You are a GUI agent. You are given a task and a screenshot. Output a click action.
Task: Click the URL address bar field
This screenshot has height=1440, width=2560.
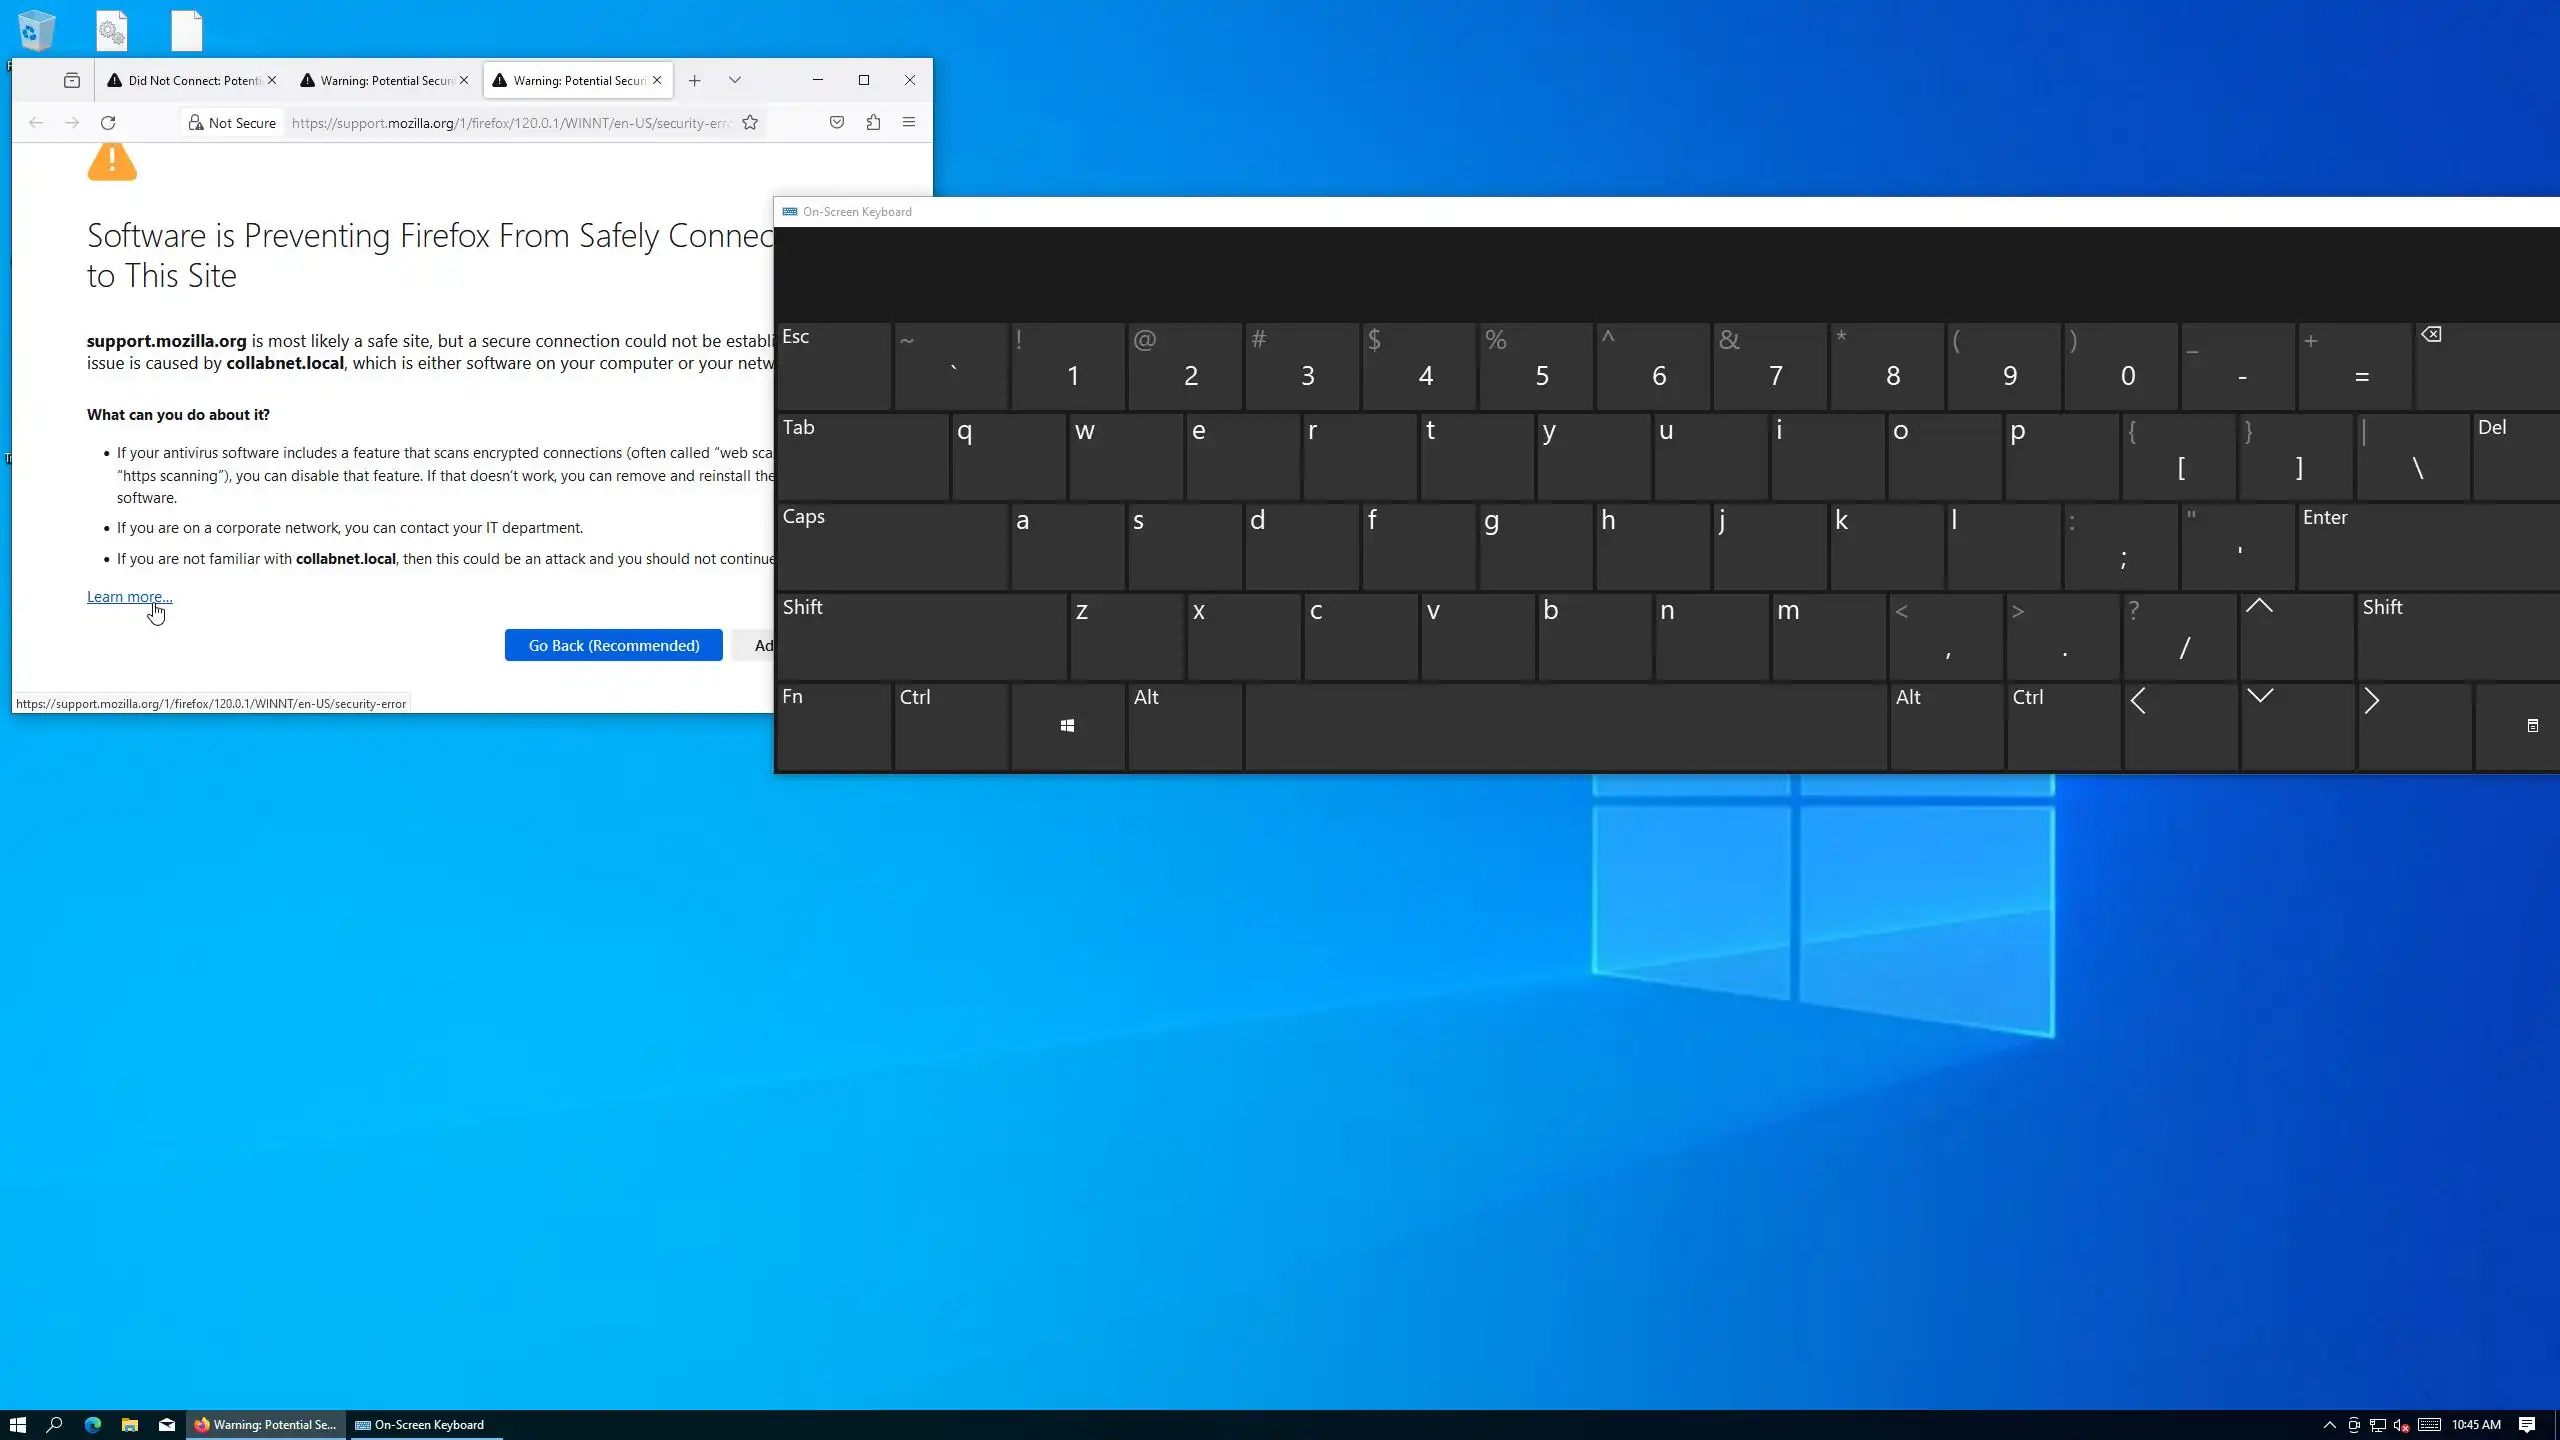510,123
